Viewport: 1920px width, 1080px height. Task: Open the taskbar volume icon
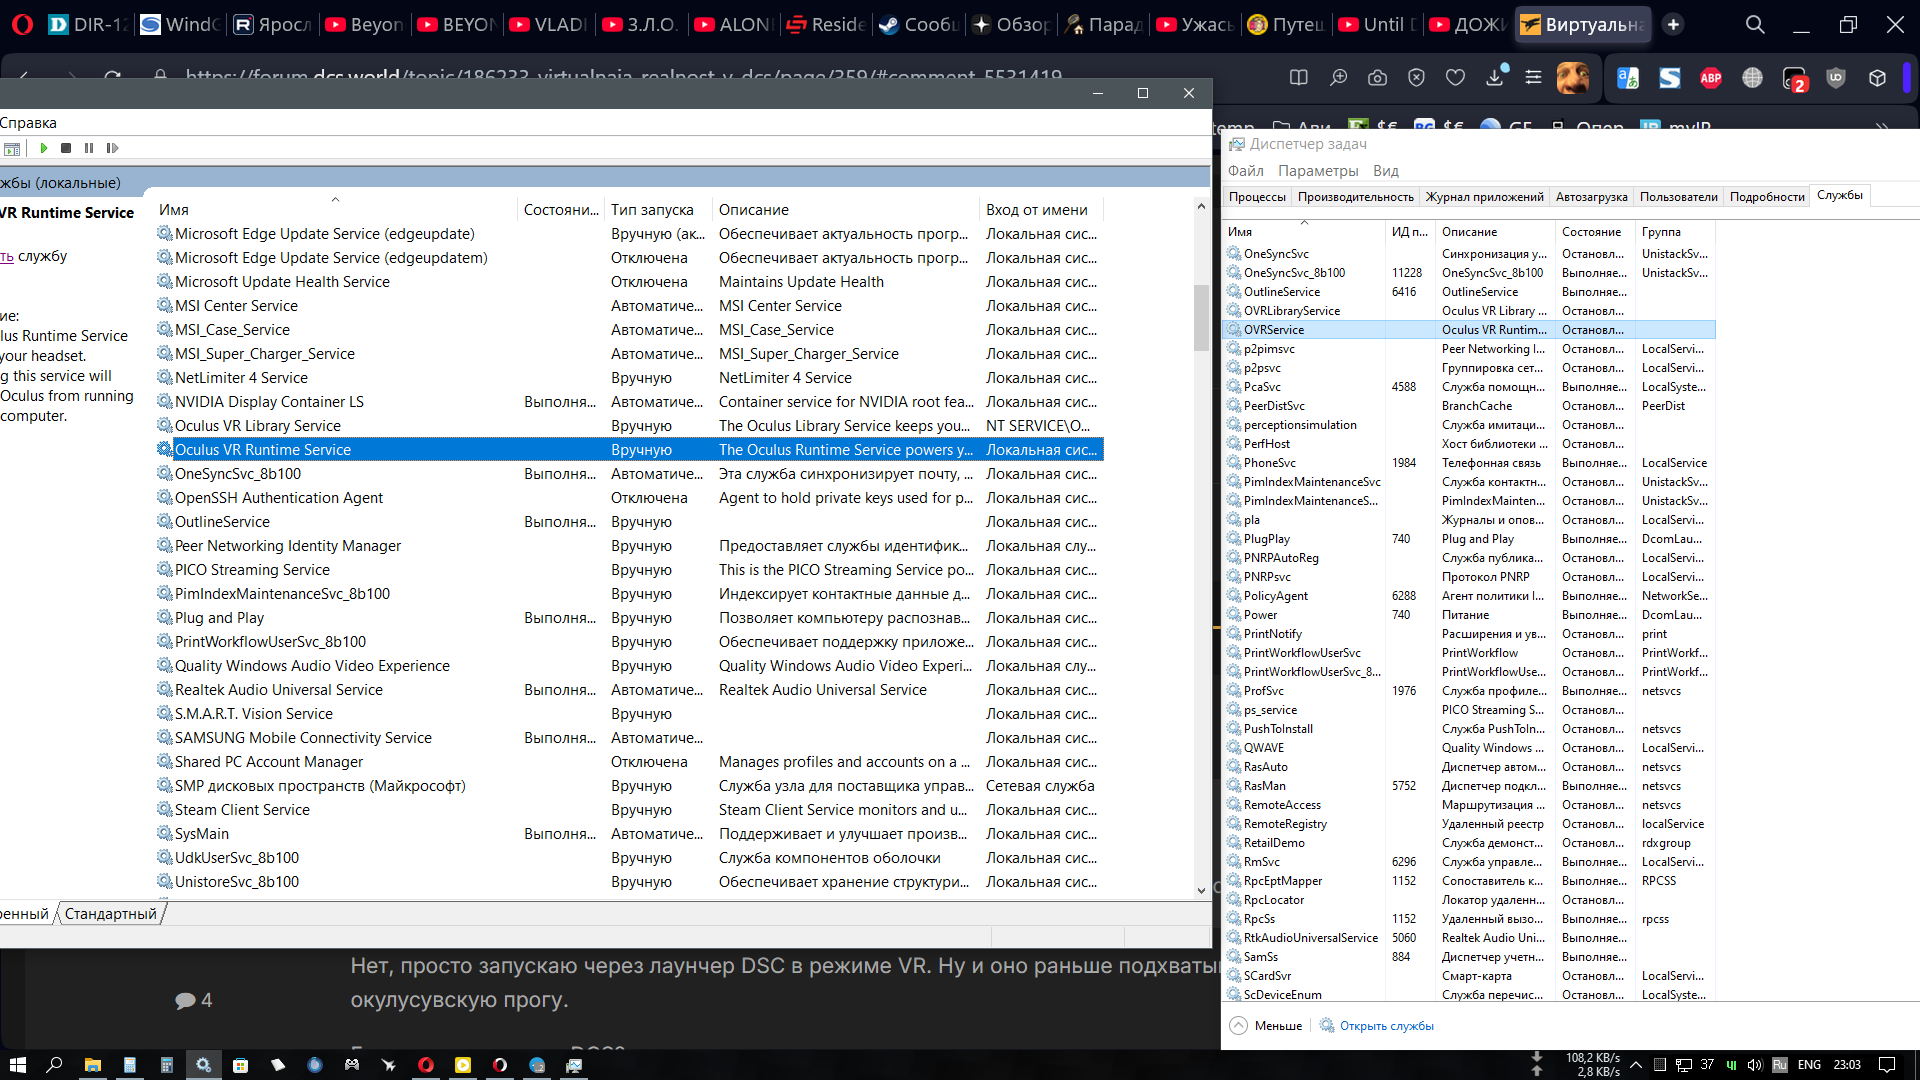click(x=1755, y=1065)
